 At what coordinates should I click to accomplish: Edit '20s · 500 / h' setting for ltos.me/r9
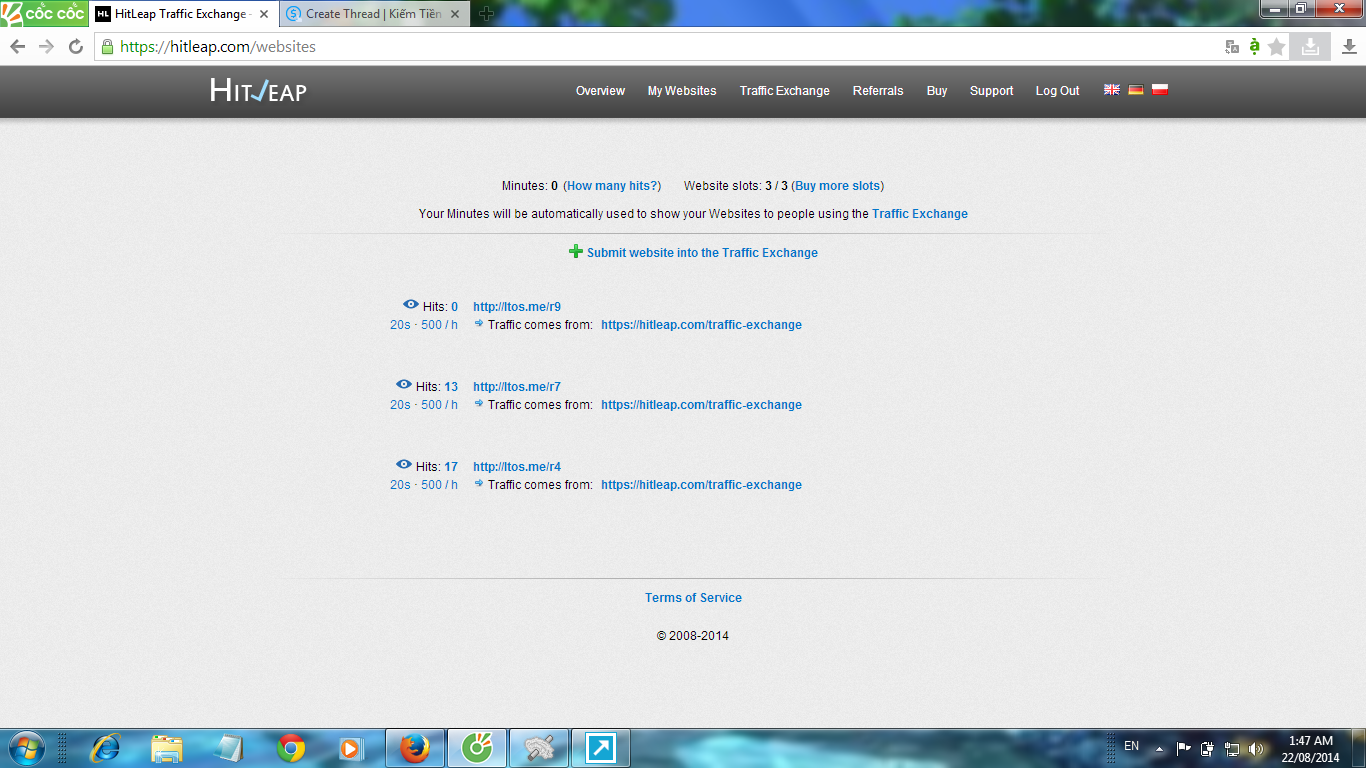click(x=424, y=325)
